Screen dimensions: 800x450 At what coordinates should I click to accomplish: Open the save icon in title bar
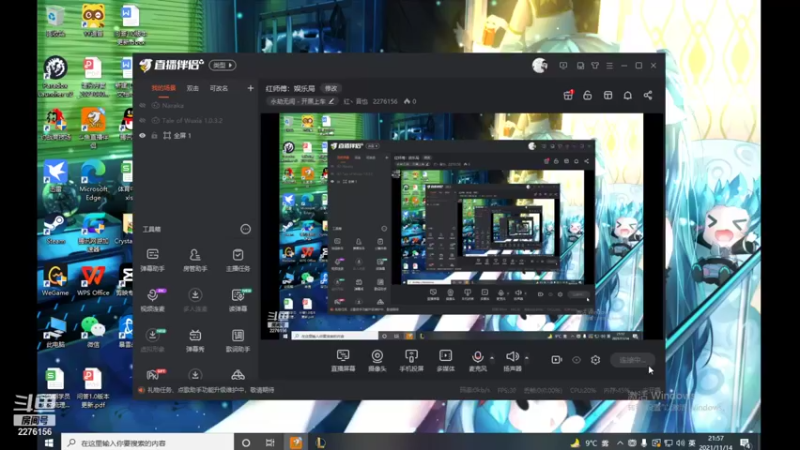[580, 66]
